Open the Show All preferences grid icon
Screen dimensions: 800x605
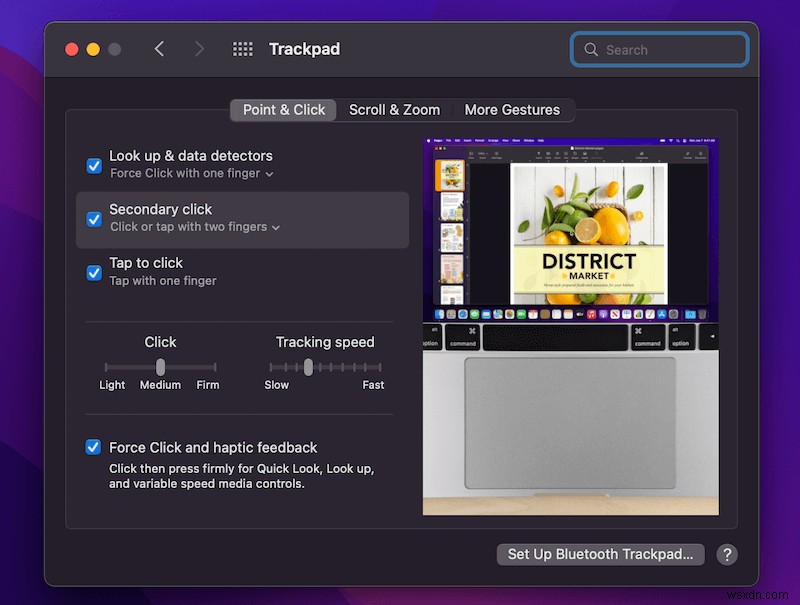(x=242, y=48)
